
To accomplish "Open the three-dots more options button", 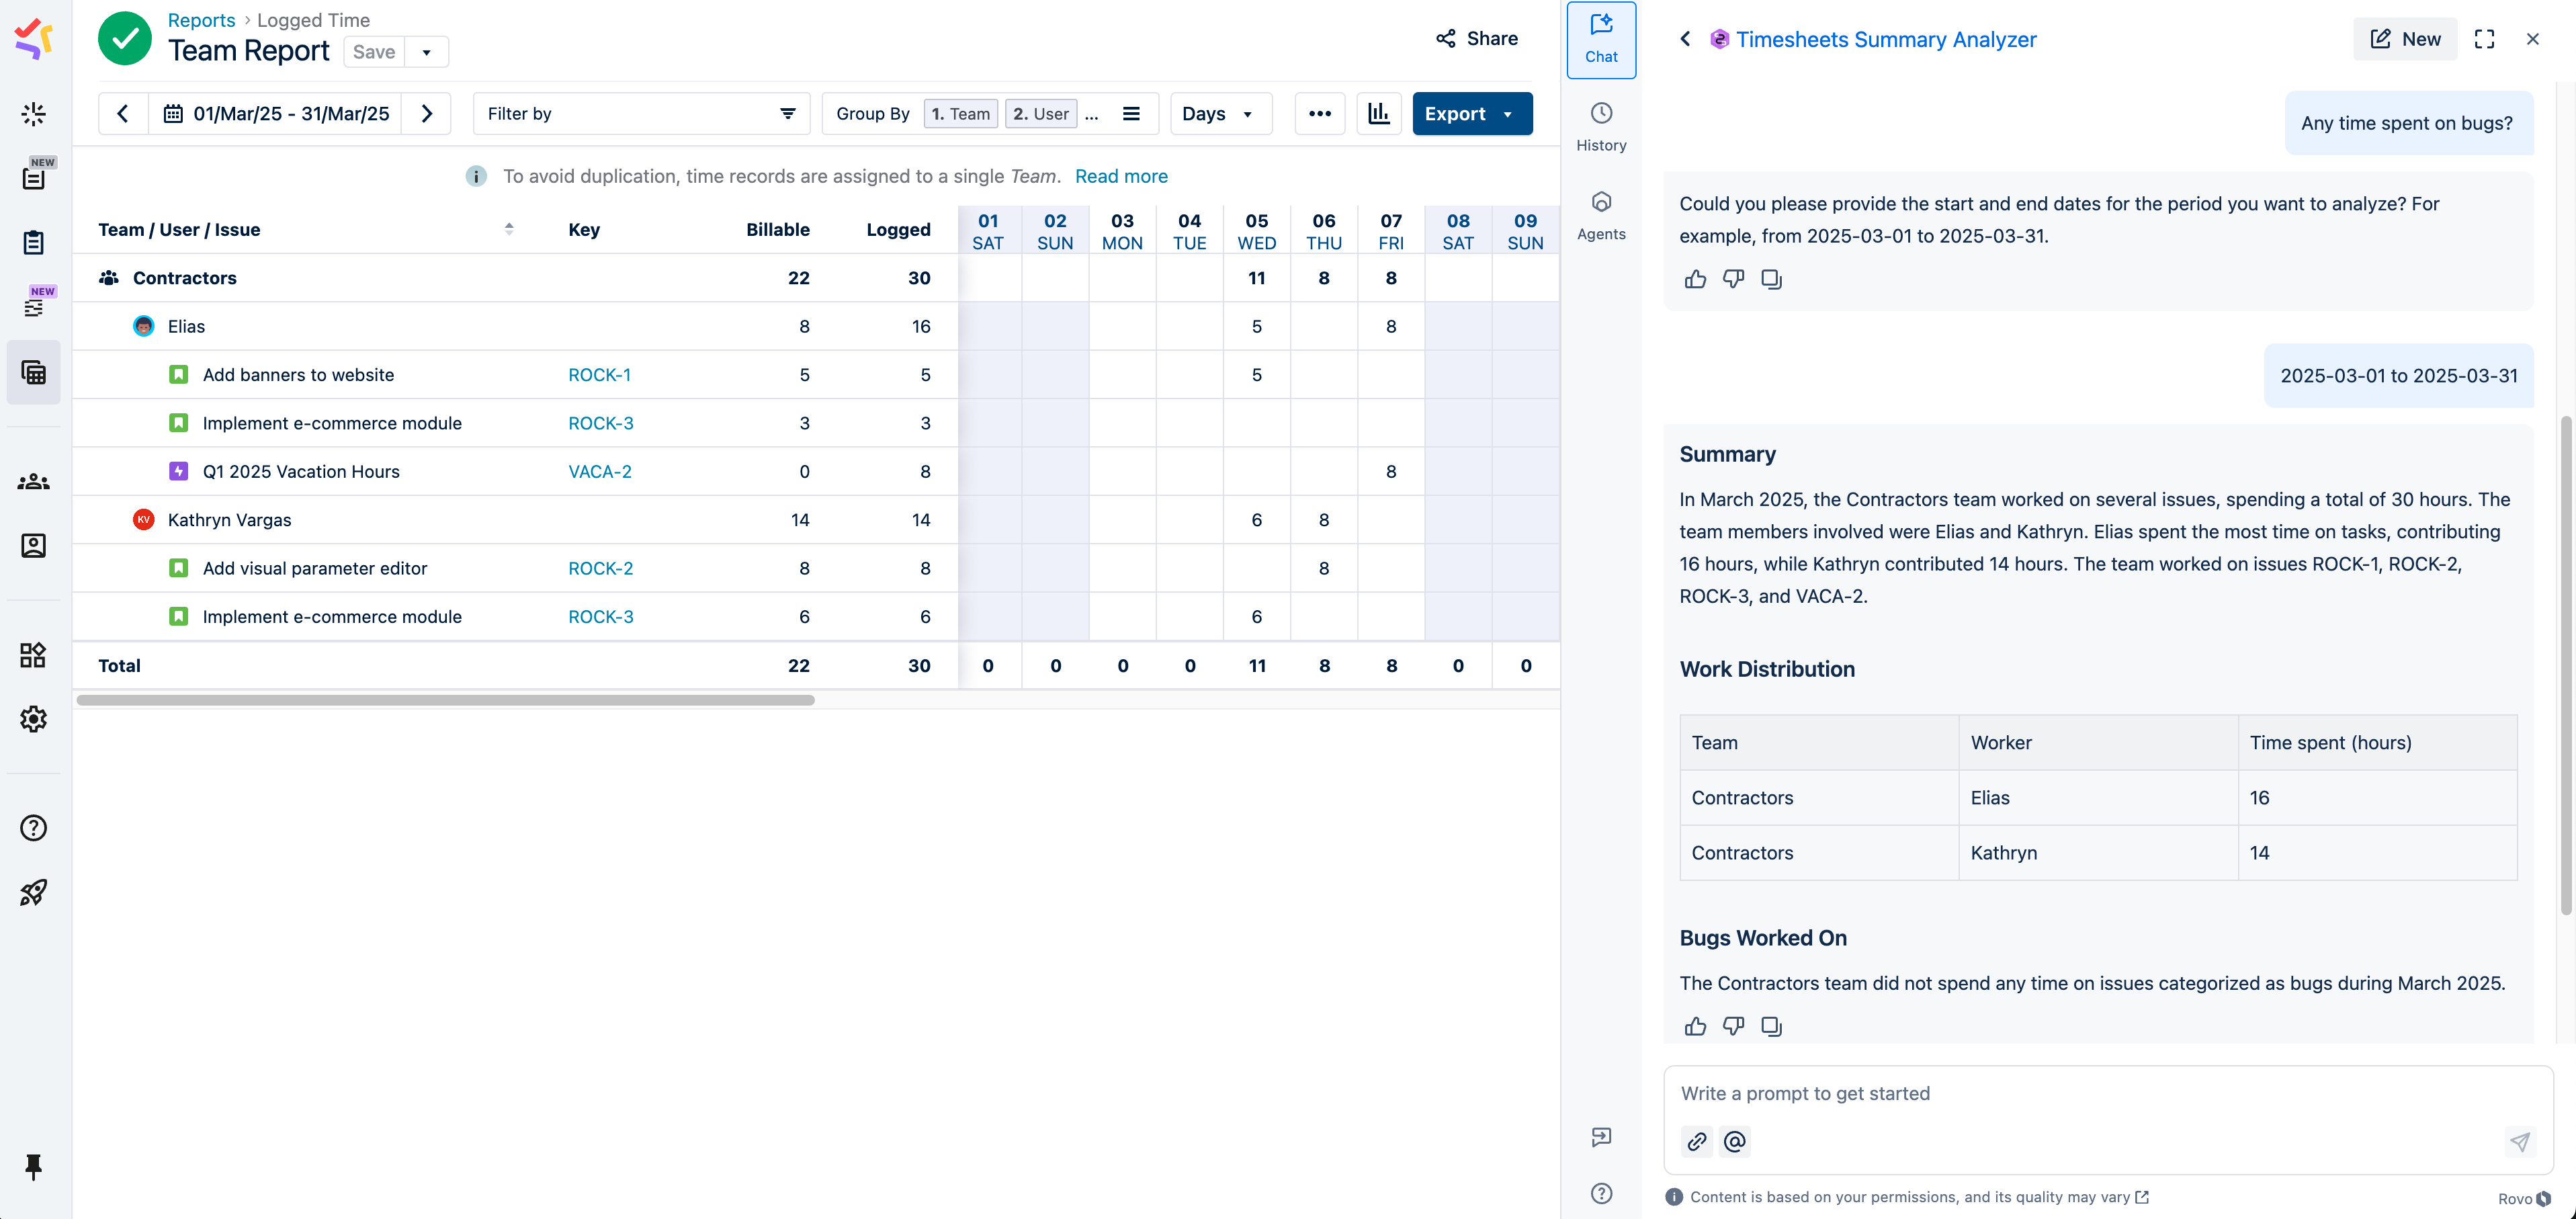I will [x=1319, y=113].
